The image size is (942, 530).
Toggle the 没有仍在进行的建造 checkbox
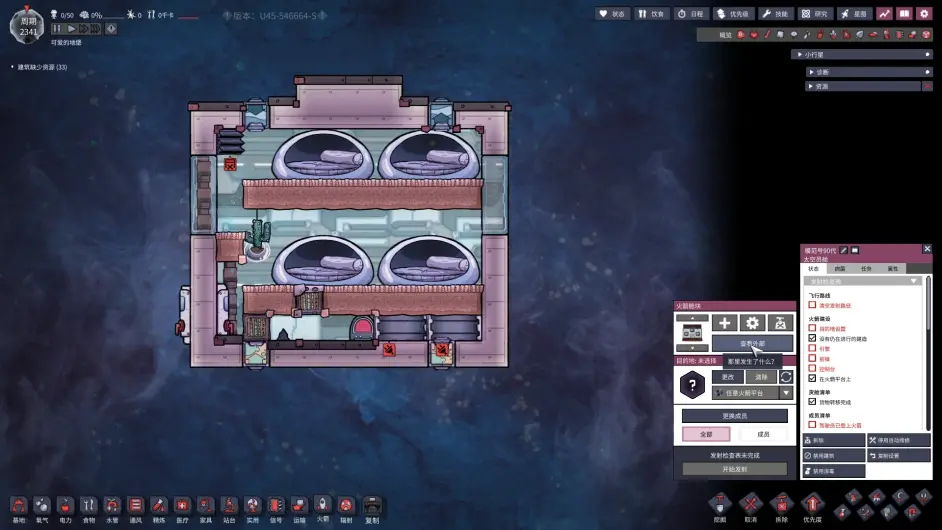[x=812, y=338]
